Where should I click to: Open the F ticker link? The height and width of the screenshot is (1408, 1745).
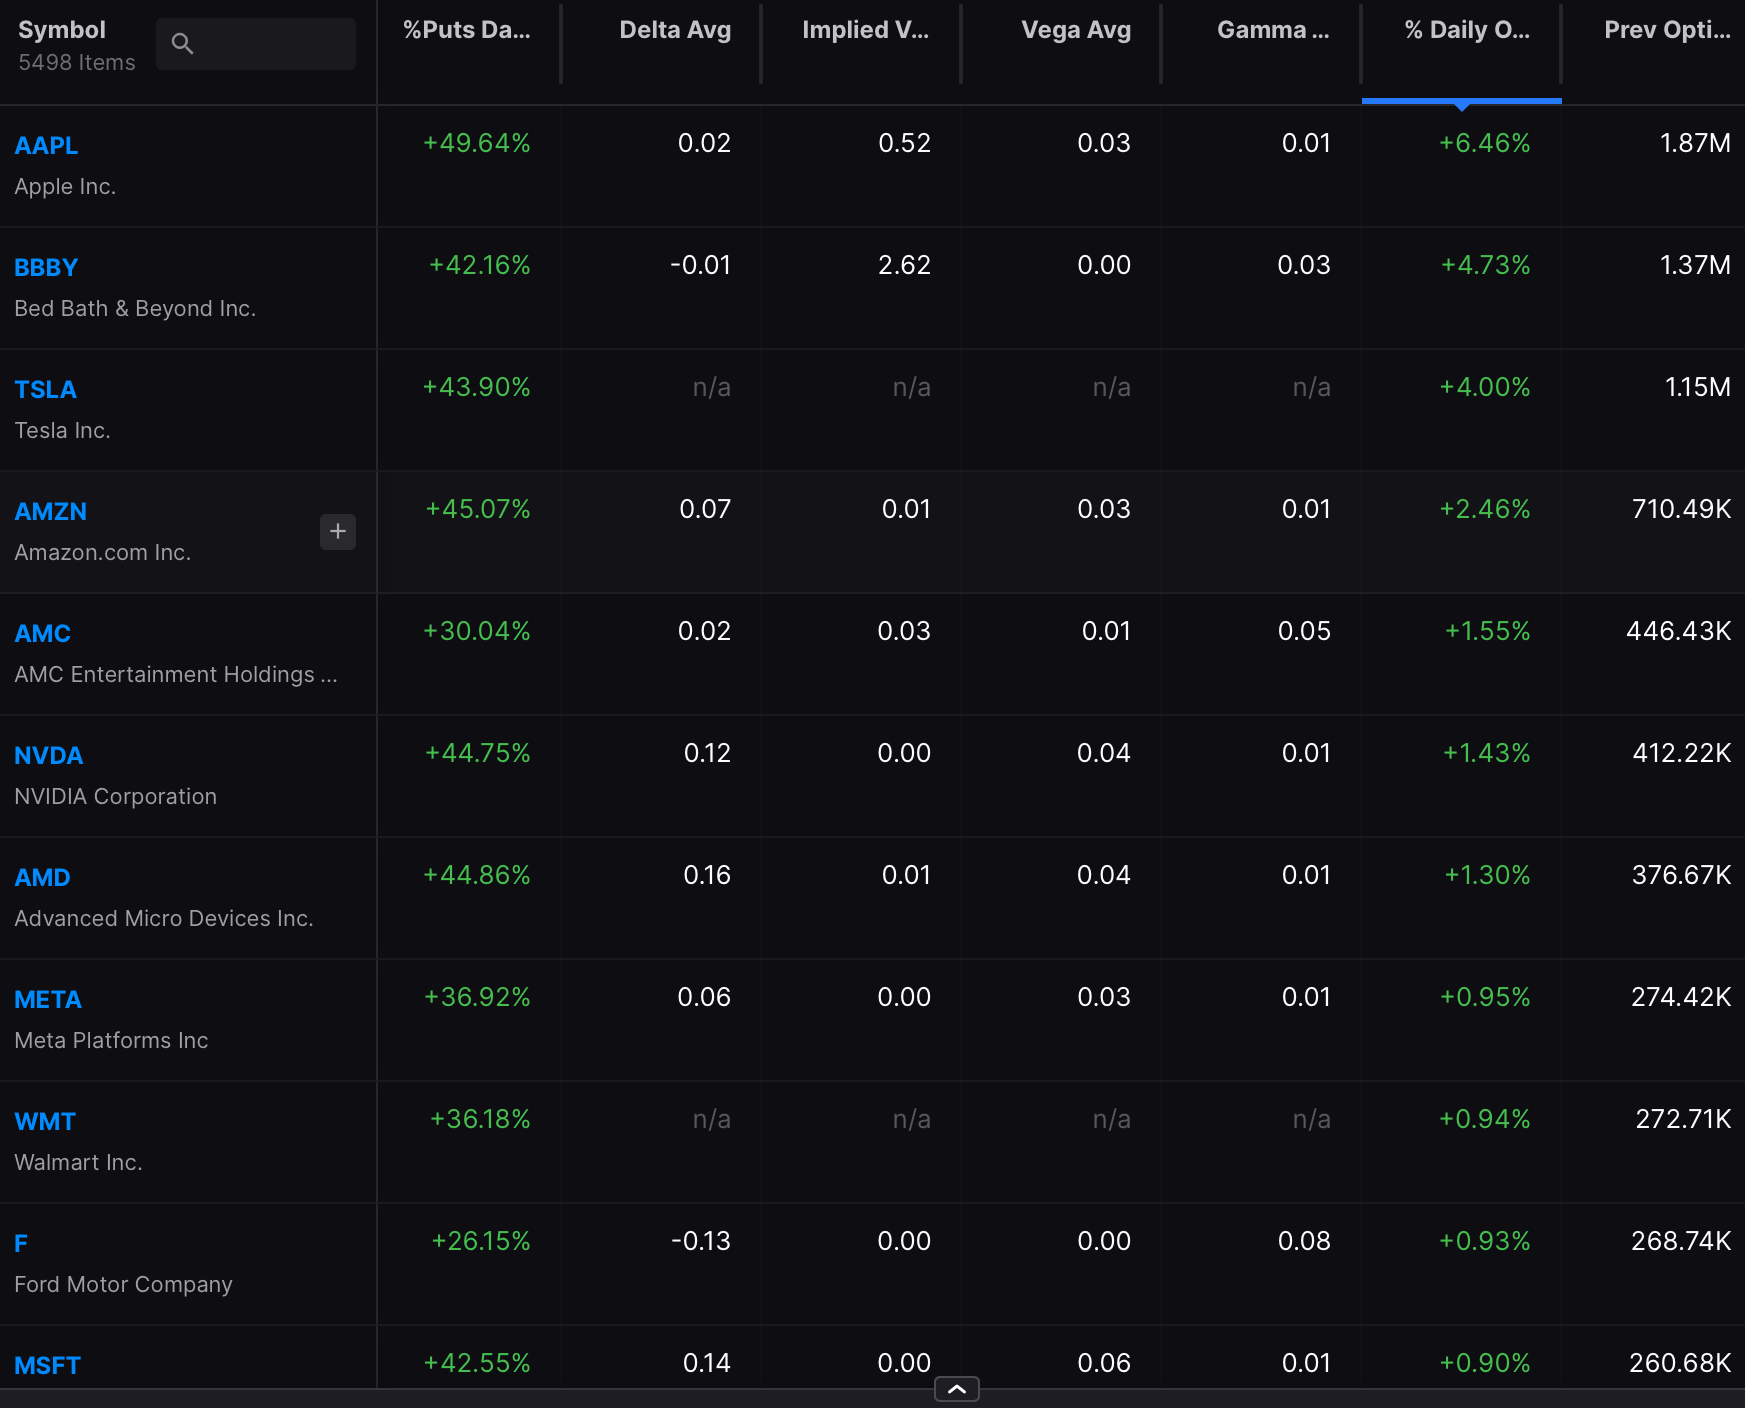[21, 1243]
